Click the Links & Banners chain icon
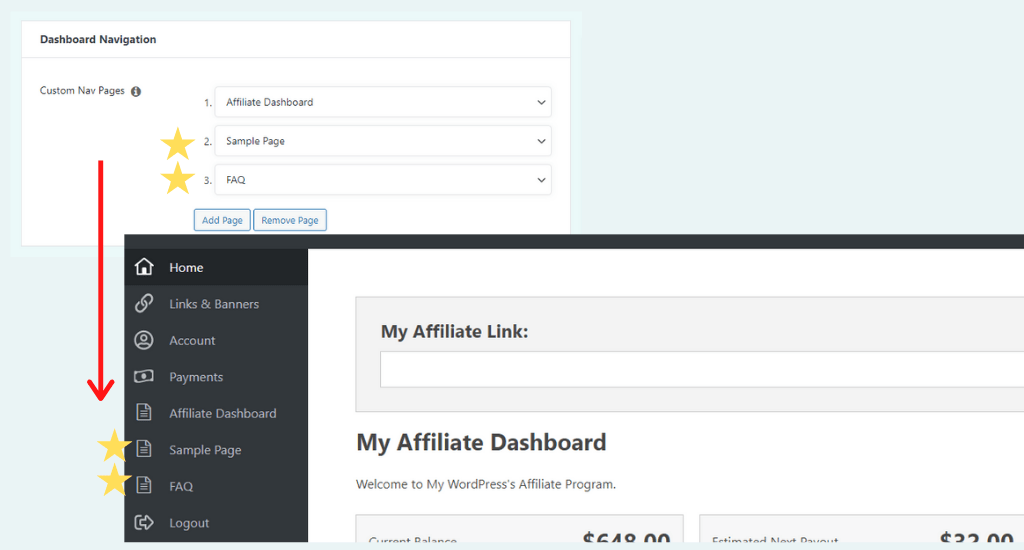This screenshot has width=1024, height=550. click(x=144, y=303)
